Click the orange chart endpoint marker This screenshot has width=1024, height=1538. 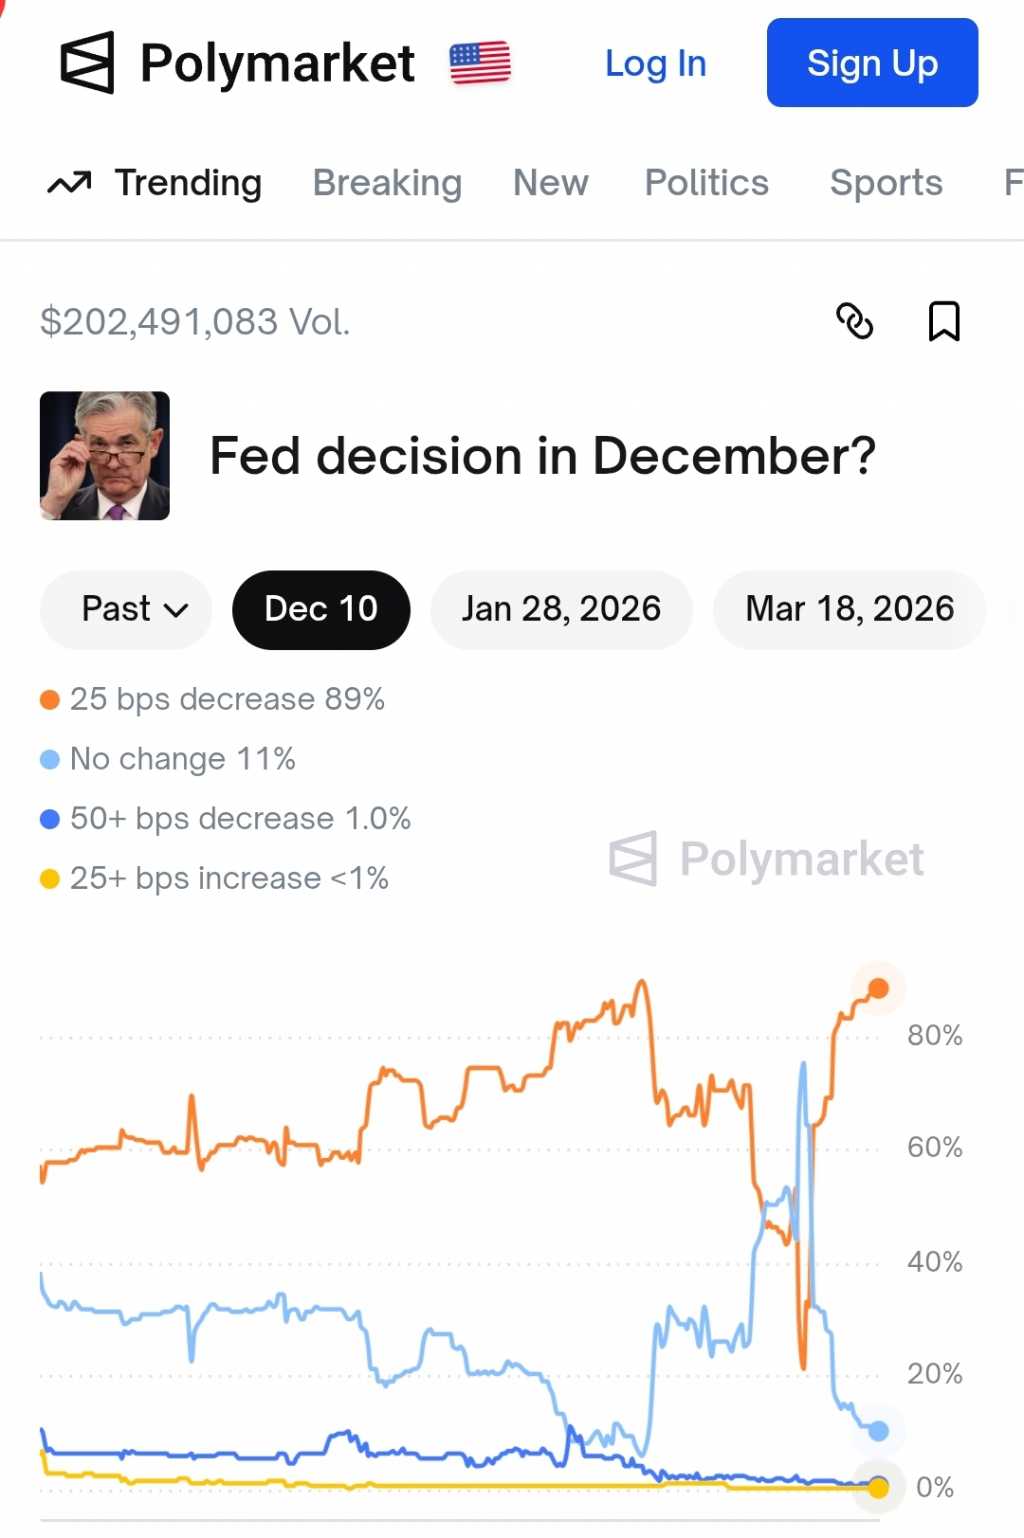tap(878, 988)
